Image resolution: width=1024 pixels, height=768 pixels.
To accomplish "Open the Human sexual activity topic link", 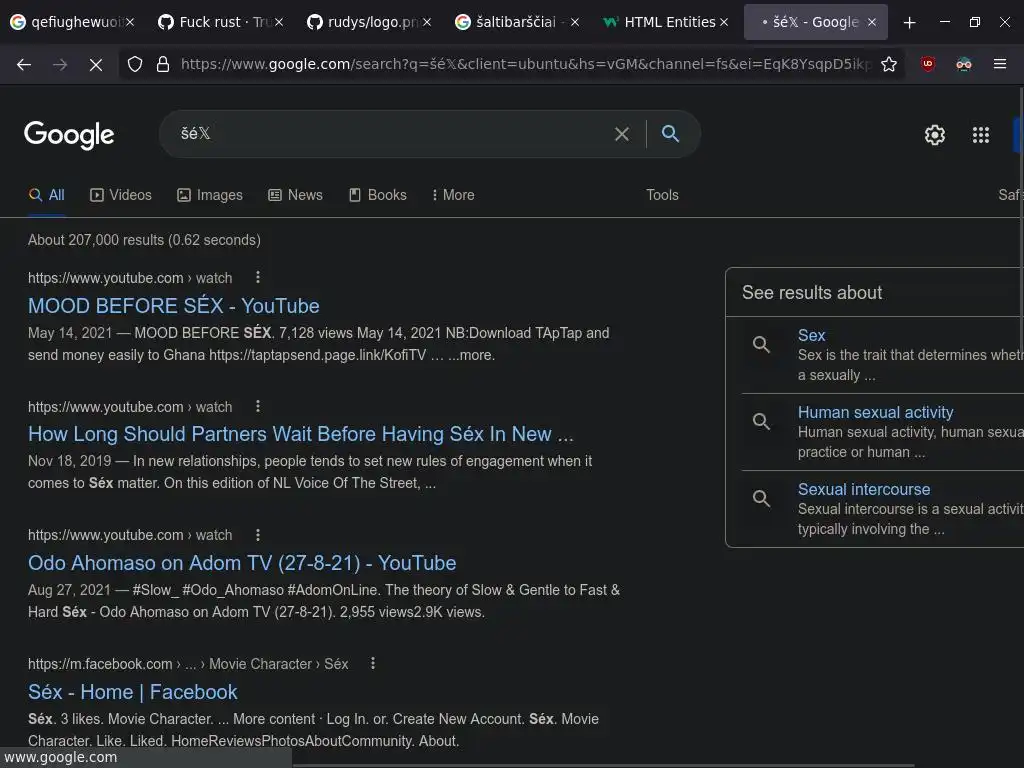I will coord(875,412).
